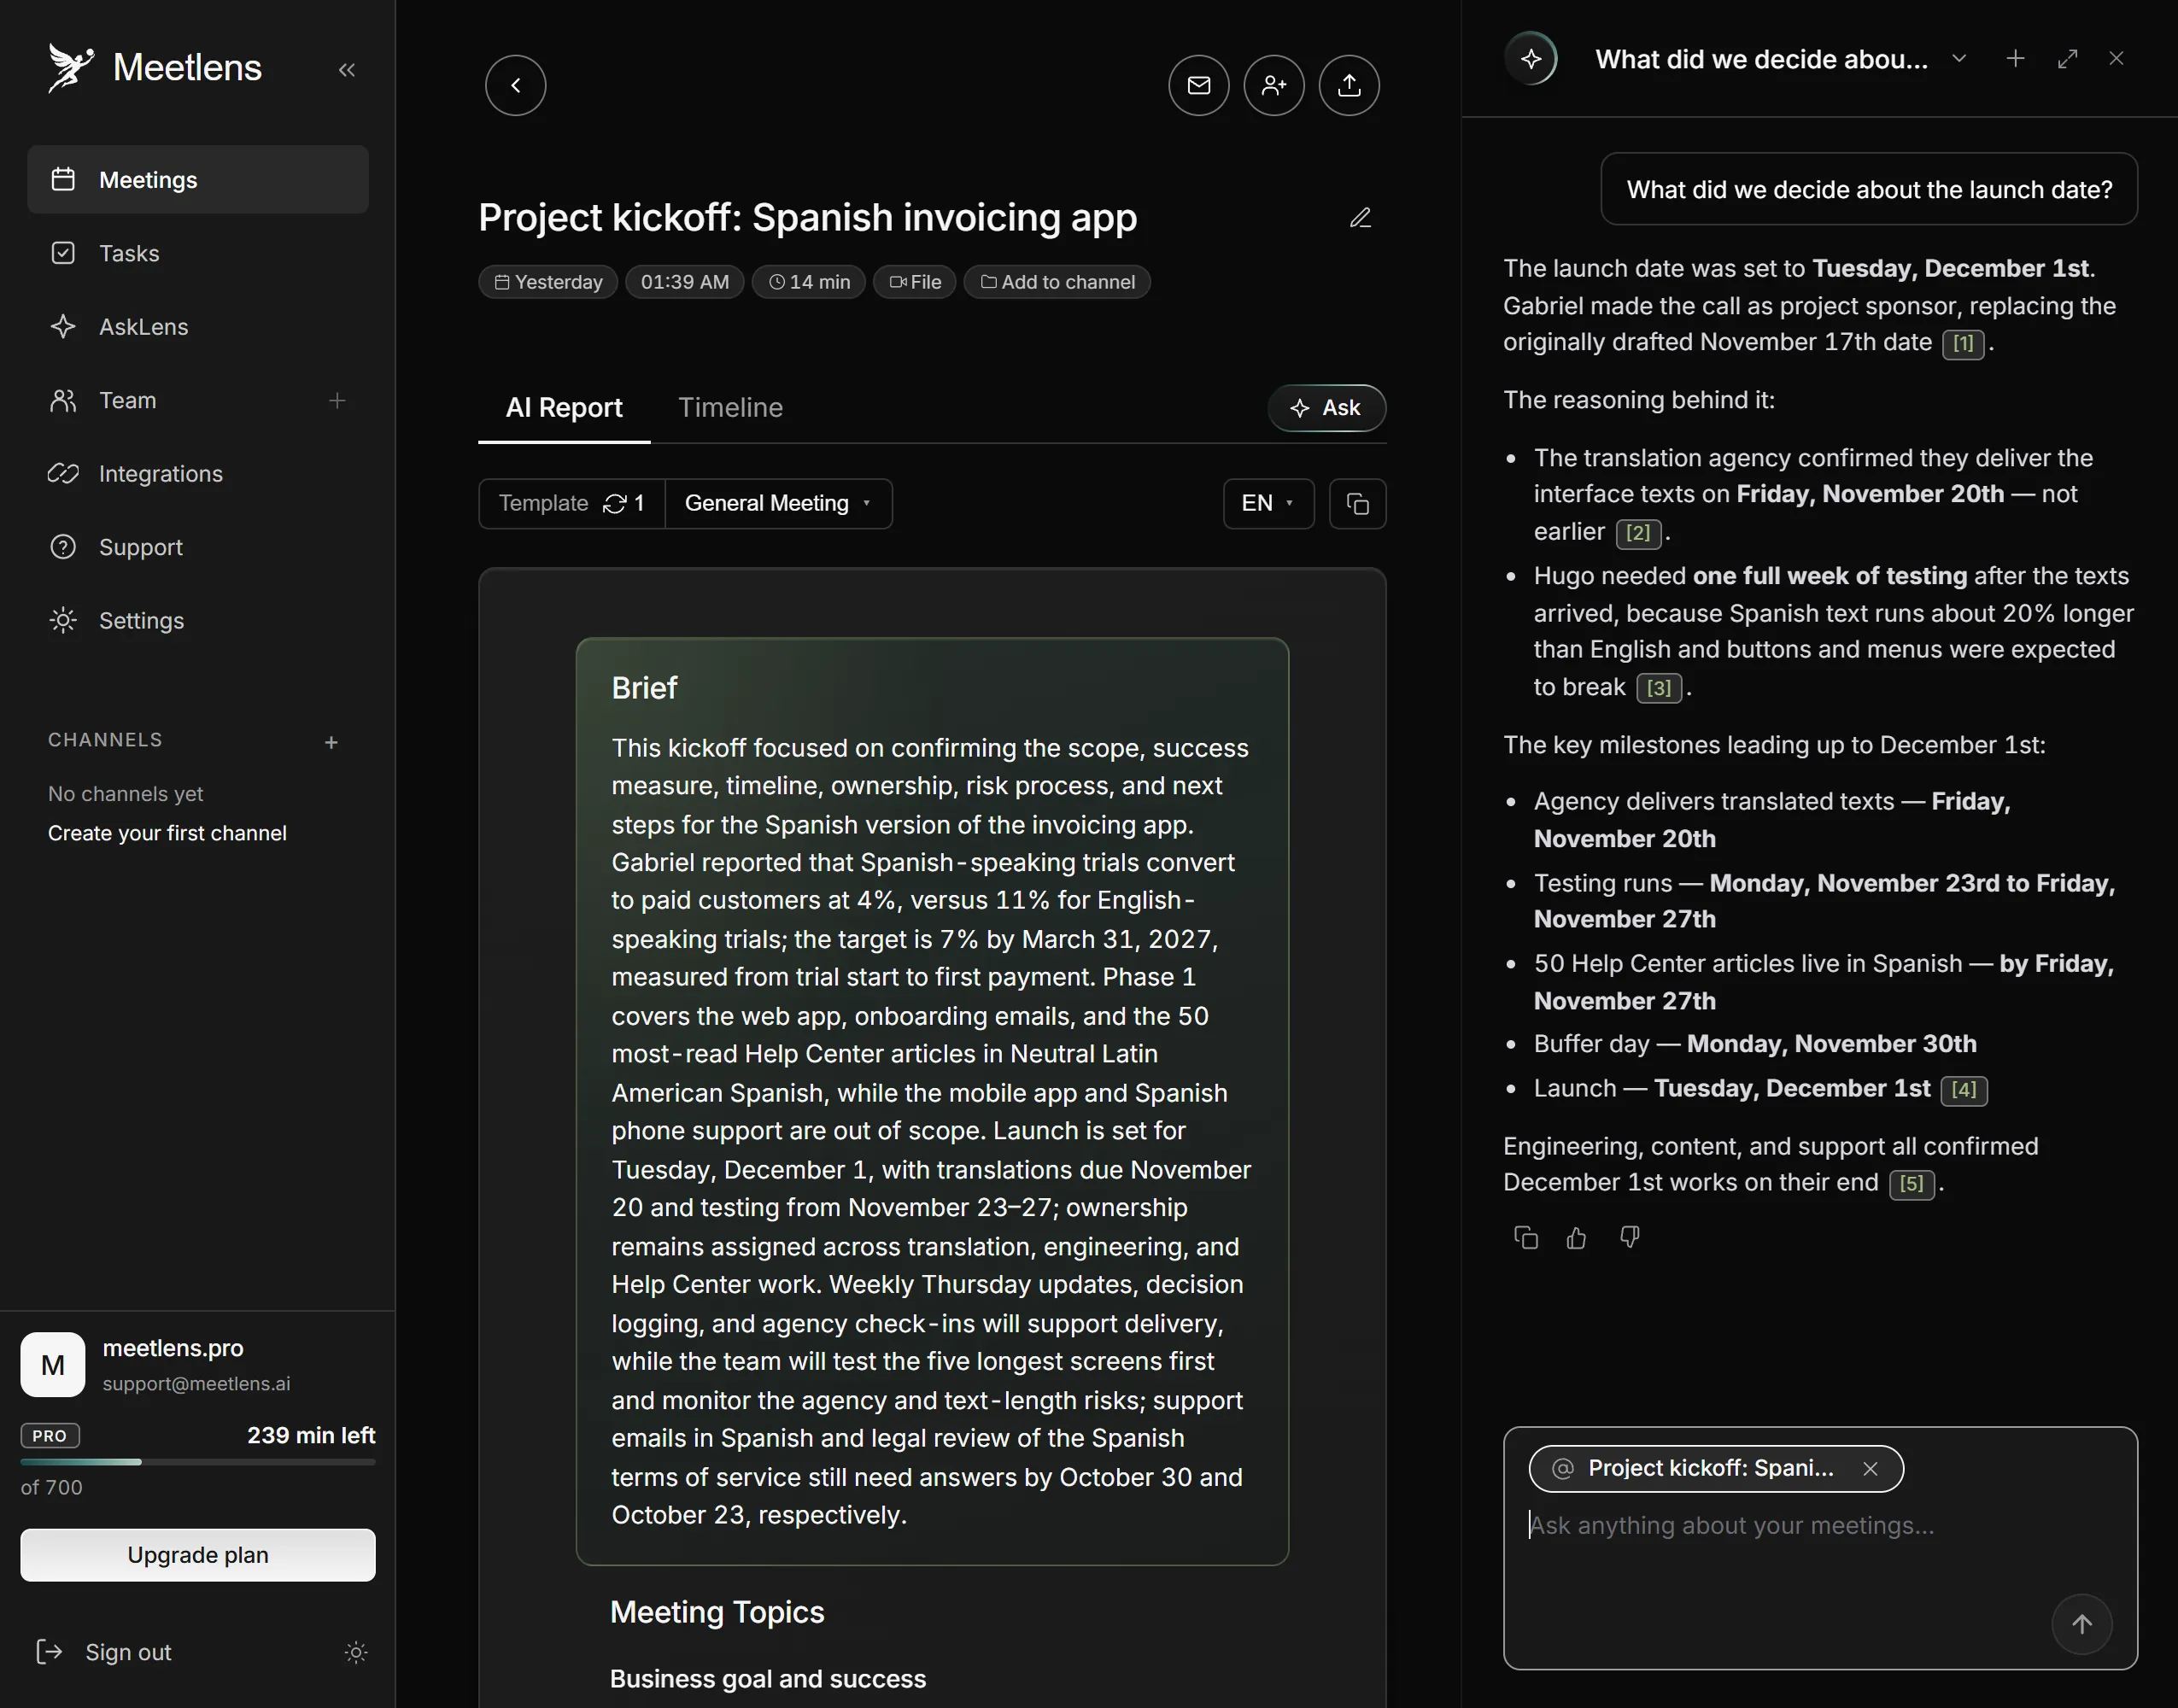
Task: Expand the chat title dropdown chevron
Action: coord(1959,59)
